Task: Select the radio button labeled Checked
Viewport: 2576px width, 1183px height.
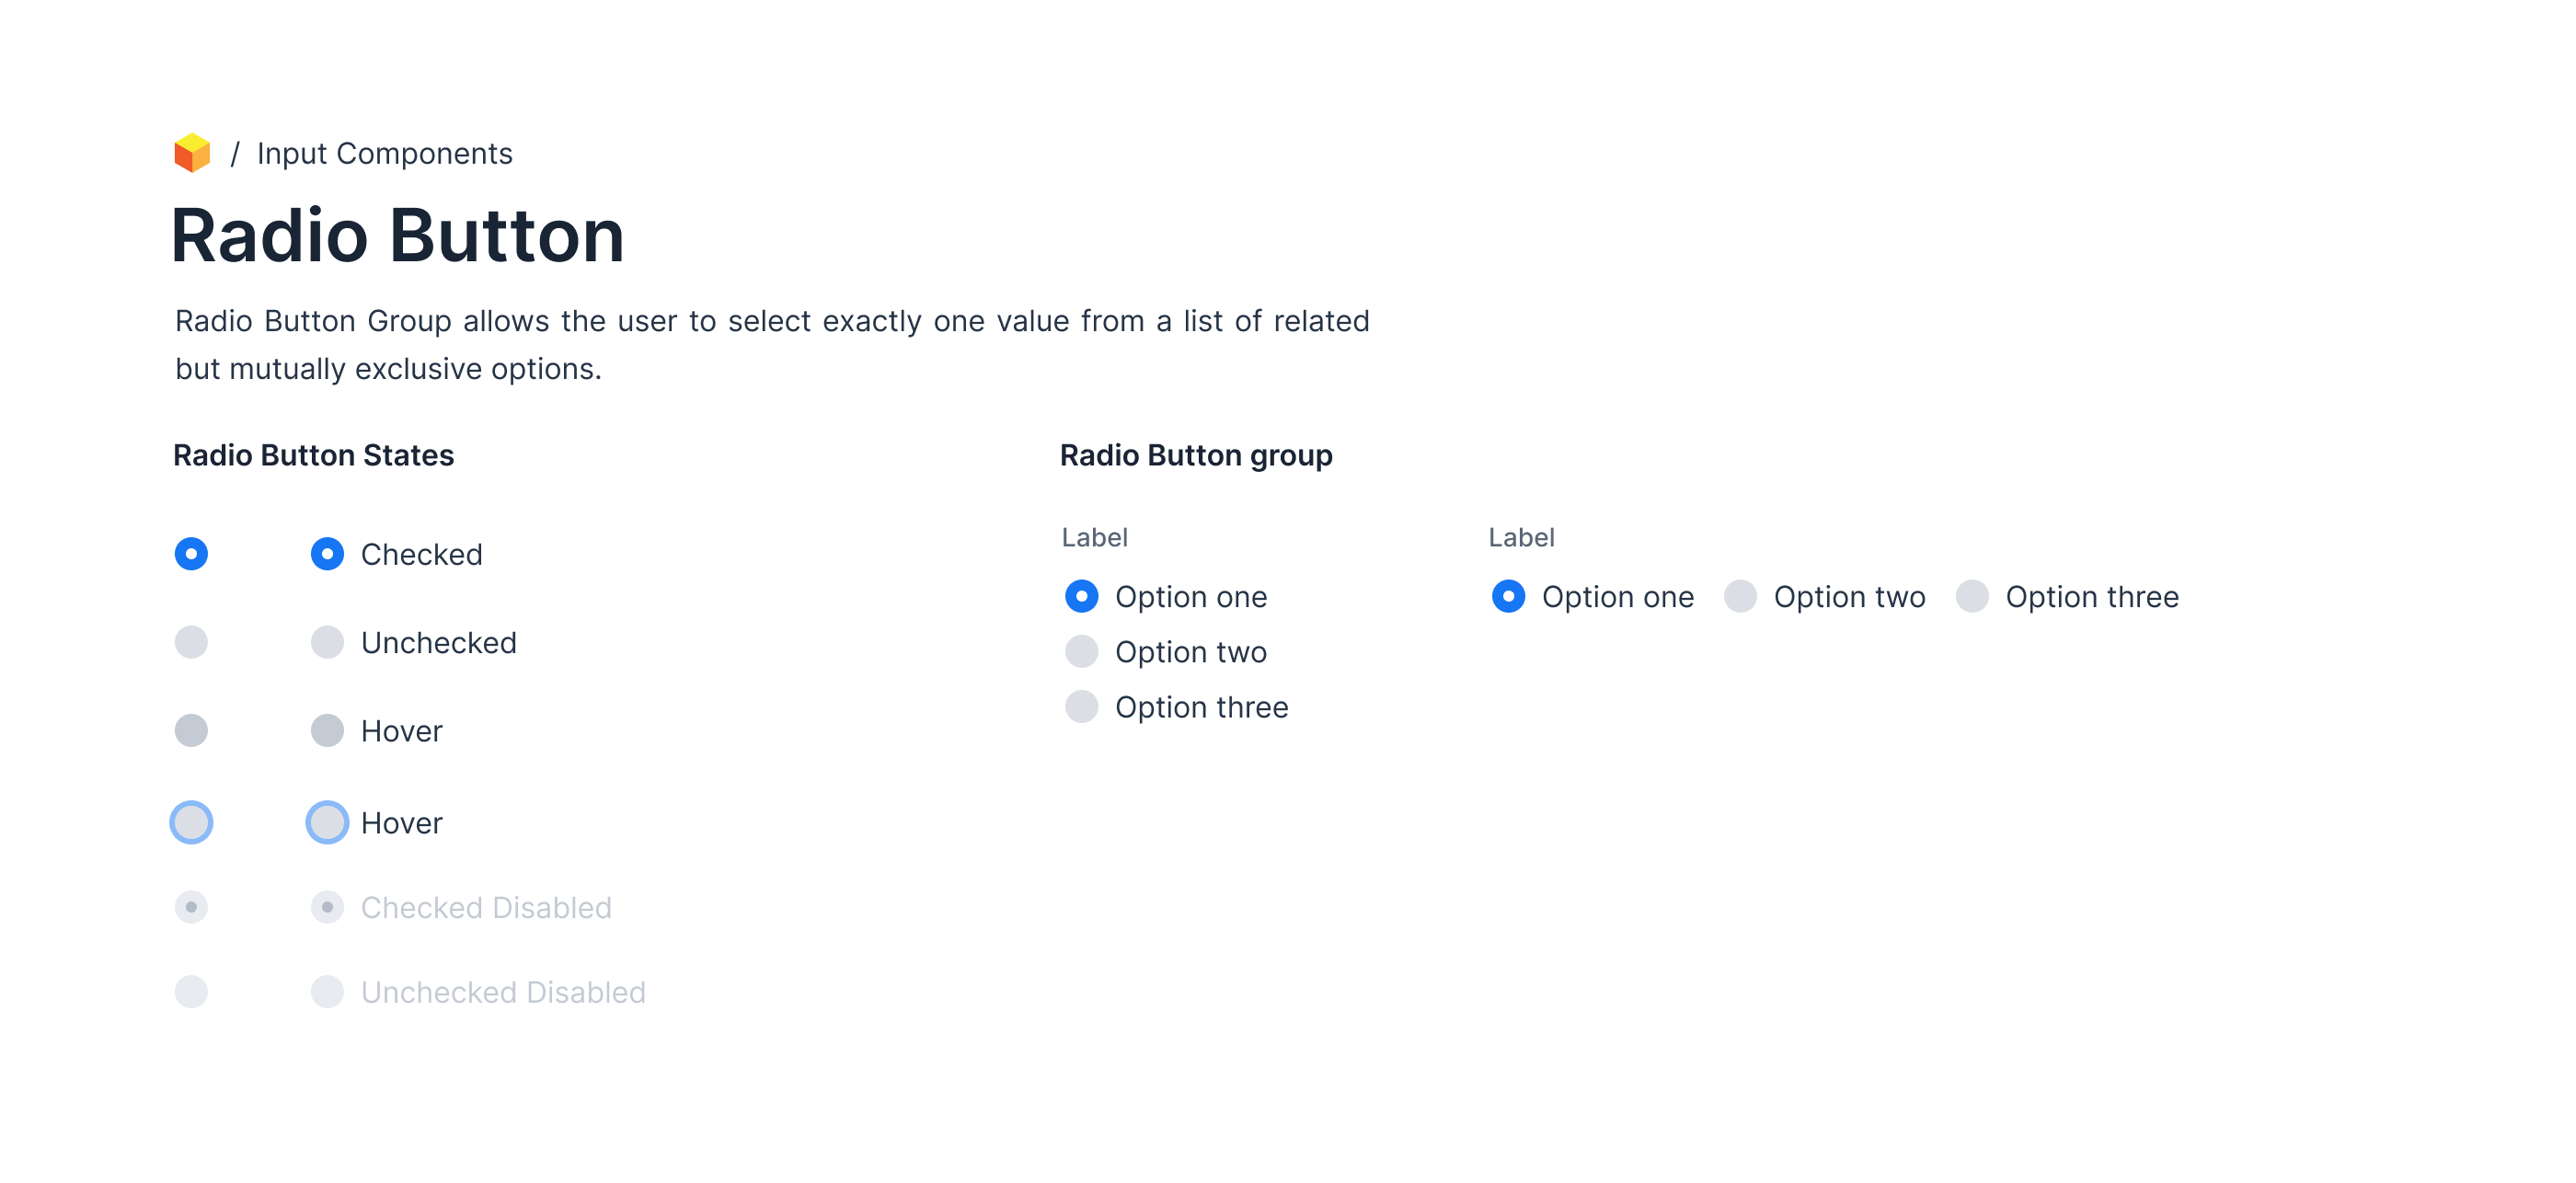Action: click(327, 554)
